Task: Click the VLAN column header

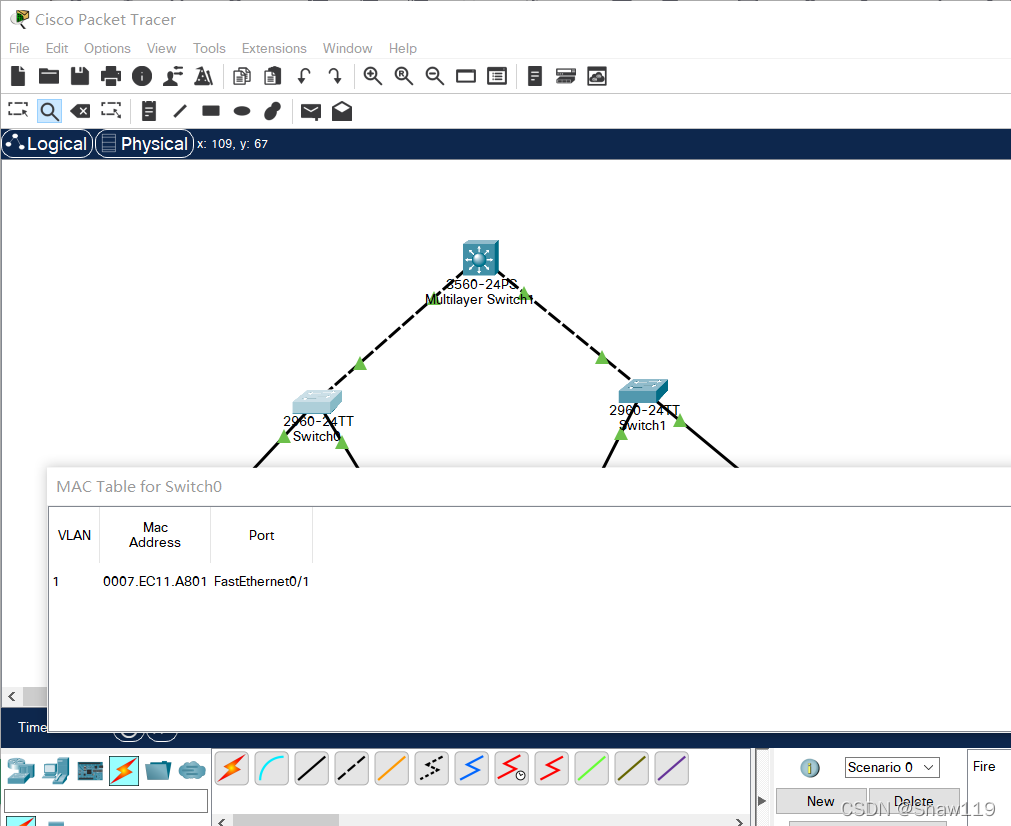Action: (74, 535)
